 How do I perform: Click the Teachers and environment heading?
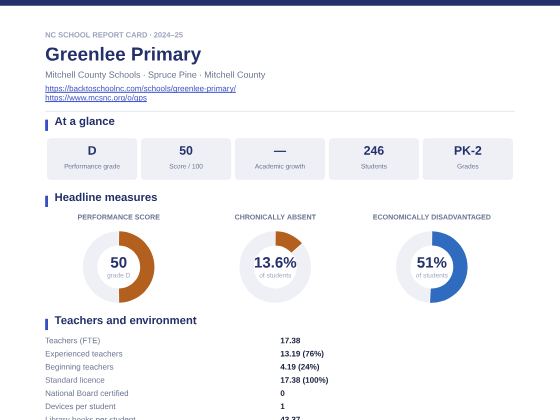125,320
